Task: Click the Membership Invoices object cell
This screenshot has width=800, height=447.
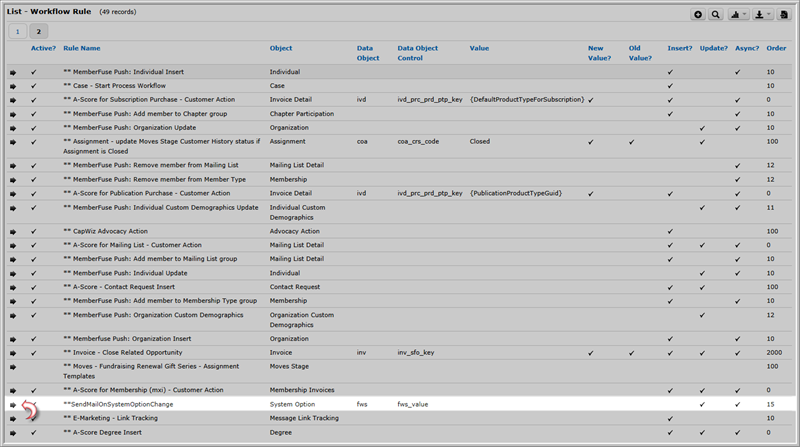Action: coord(302,390)
